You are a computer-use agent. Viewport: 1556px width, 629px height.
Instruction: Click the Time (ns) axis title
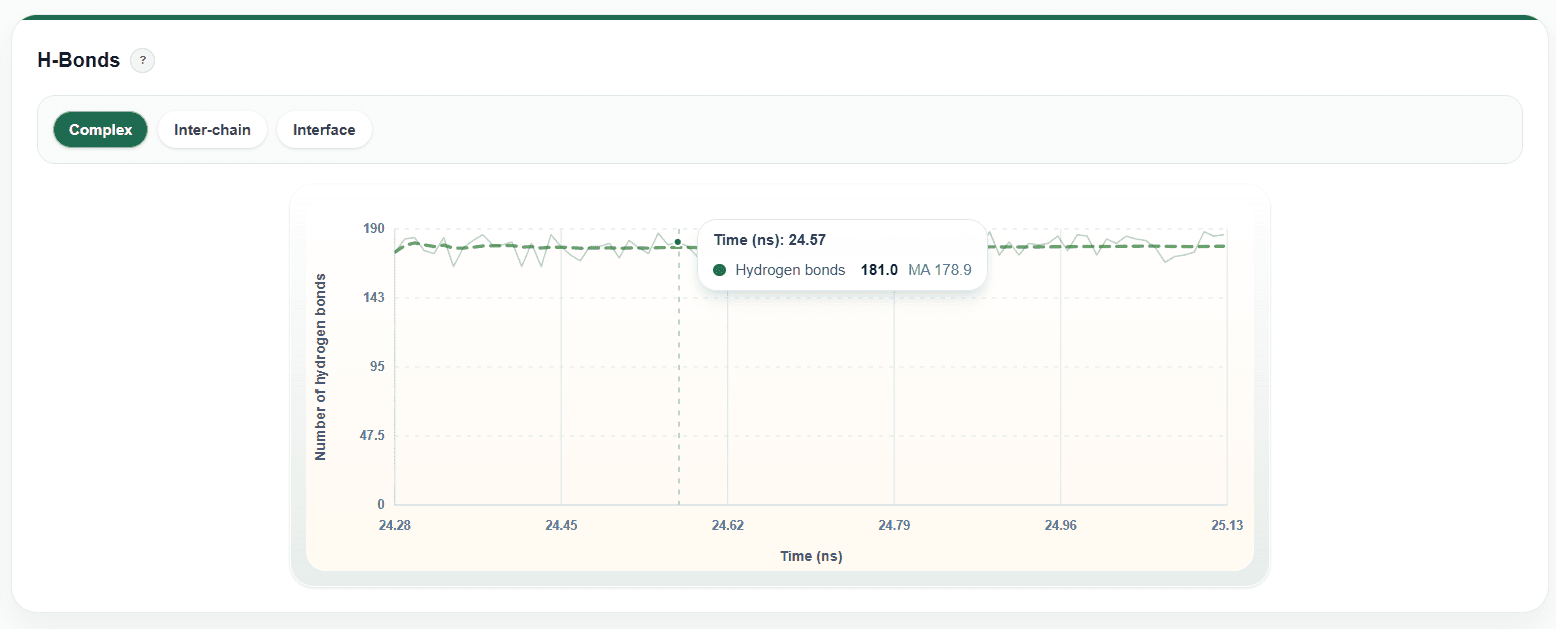click(x=811, y=556)
